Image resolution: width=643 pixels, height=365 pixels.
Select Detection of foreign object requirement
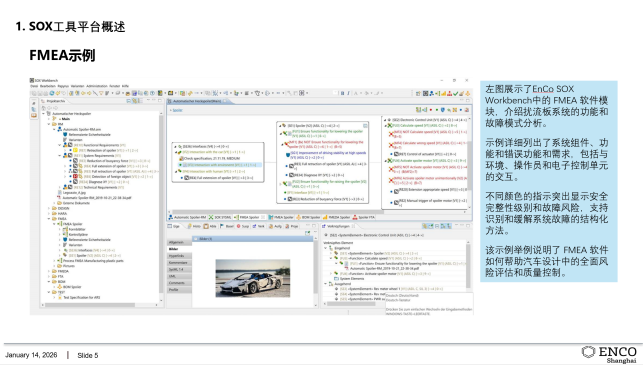[113, 176]
